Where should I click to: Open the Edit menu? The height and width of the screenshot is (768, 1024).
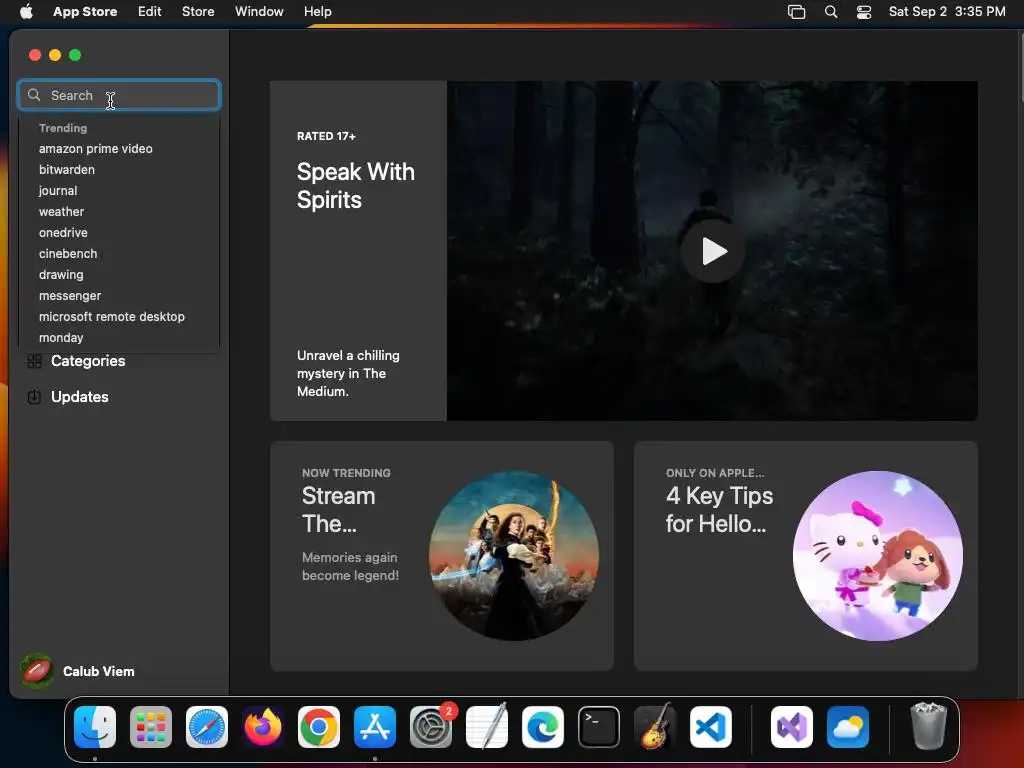(150, 12)
